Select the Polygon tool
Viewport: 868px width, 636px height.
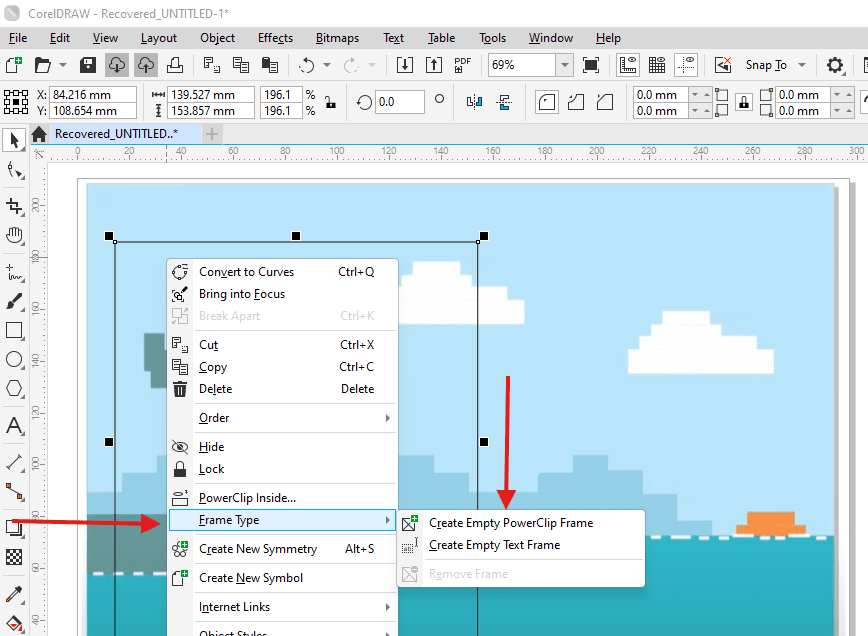click(14, 388)
